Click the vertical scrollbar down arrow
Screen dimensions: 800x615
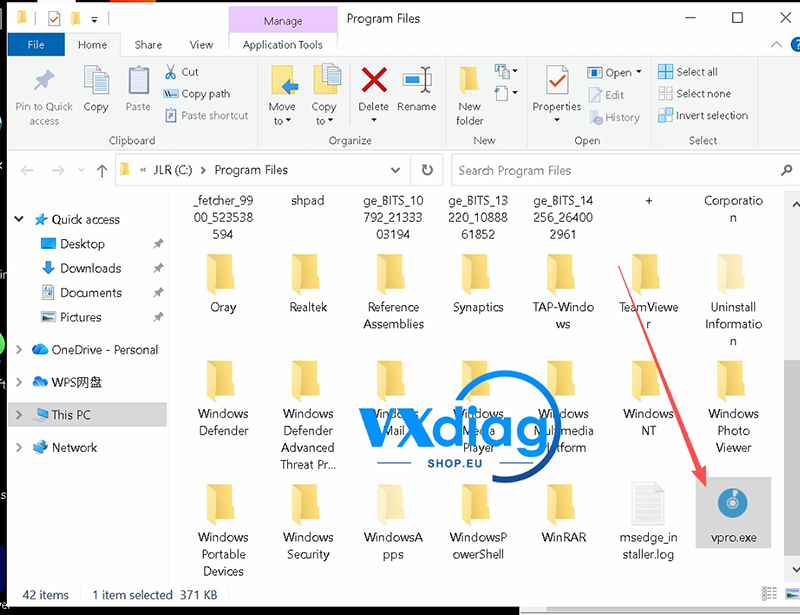tap(794, 570)
